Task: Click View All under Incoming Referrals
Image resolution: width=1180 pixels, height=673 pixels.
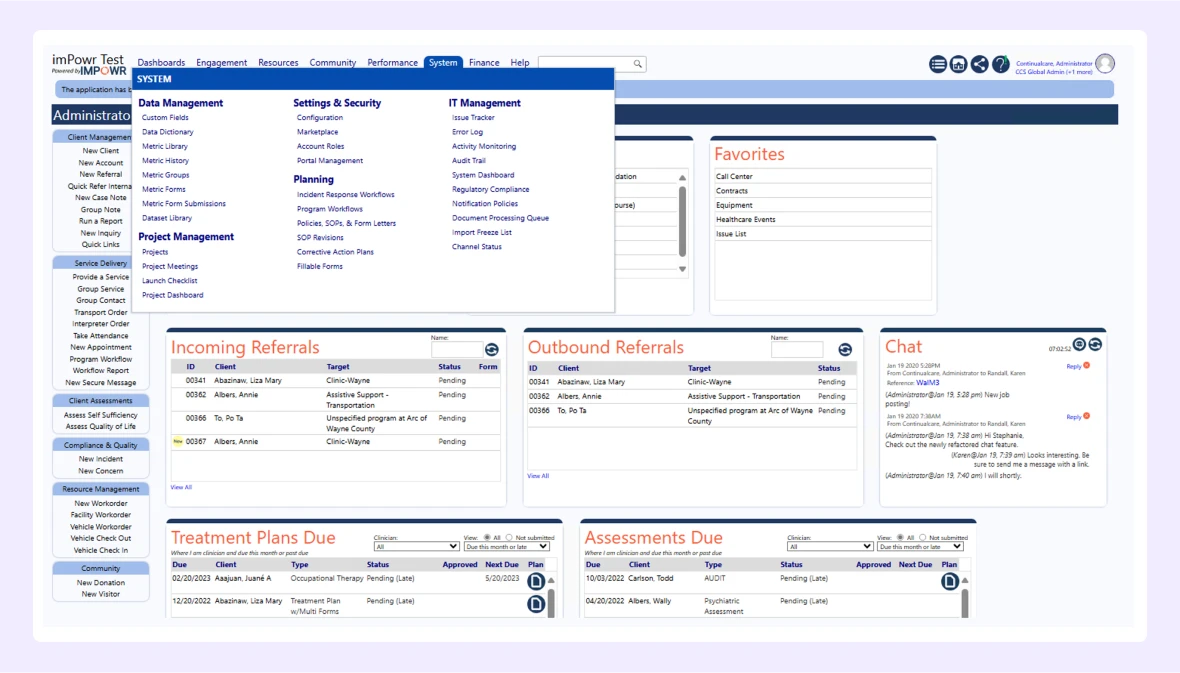Action: click(x=181, y=487)
